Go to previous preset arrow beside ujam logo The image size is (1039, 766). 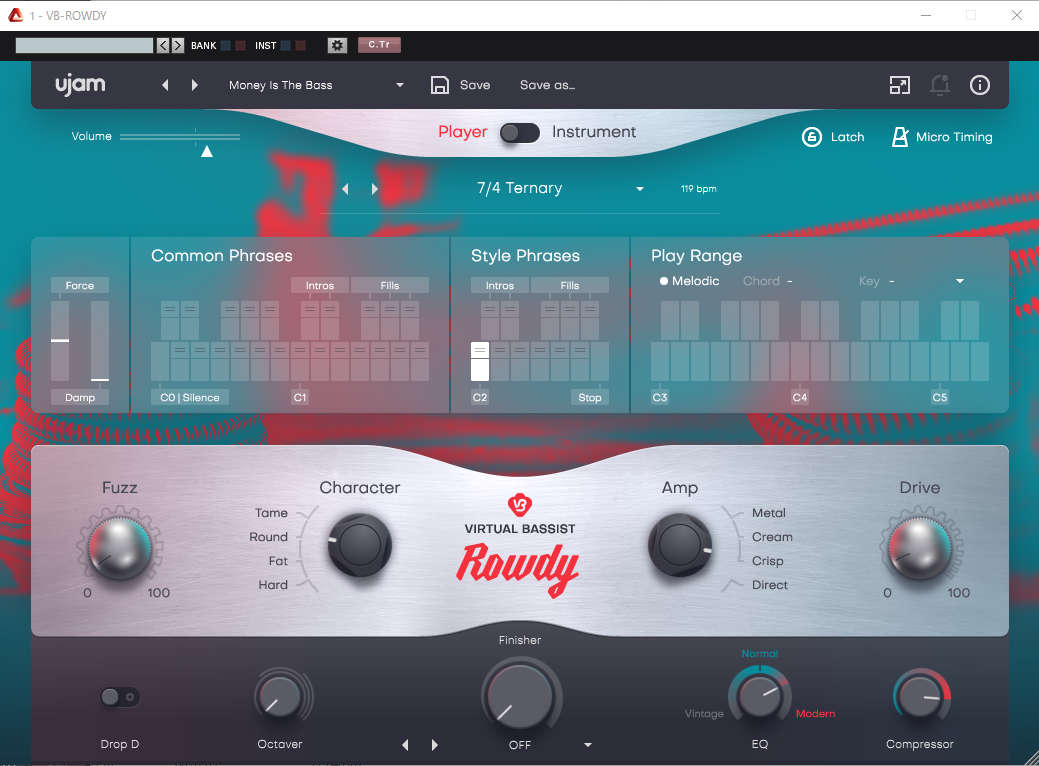(166, 85)
